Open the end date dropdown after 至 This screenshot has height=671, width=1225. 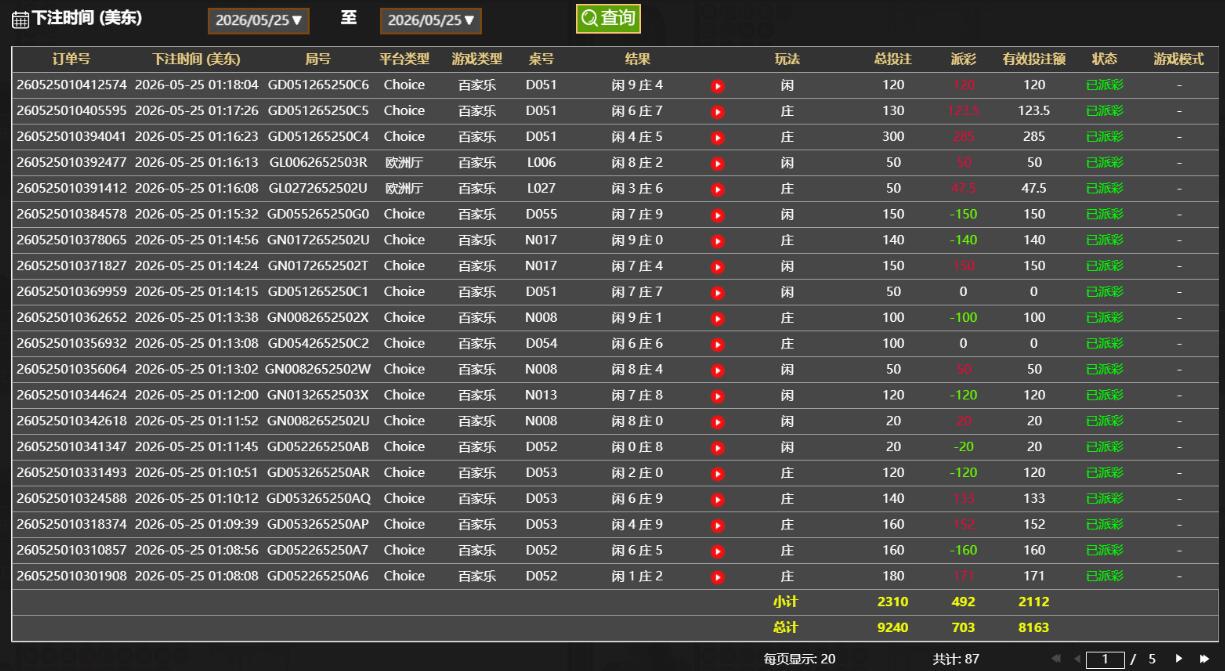pyautogui.click(x=432, y=20)
